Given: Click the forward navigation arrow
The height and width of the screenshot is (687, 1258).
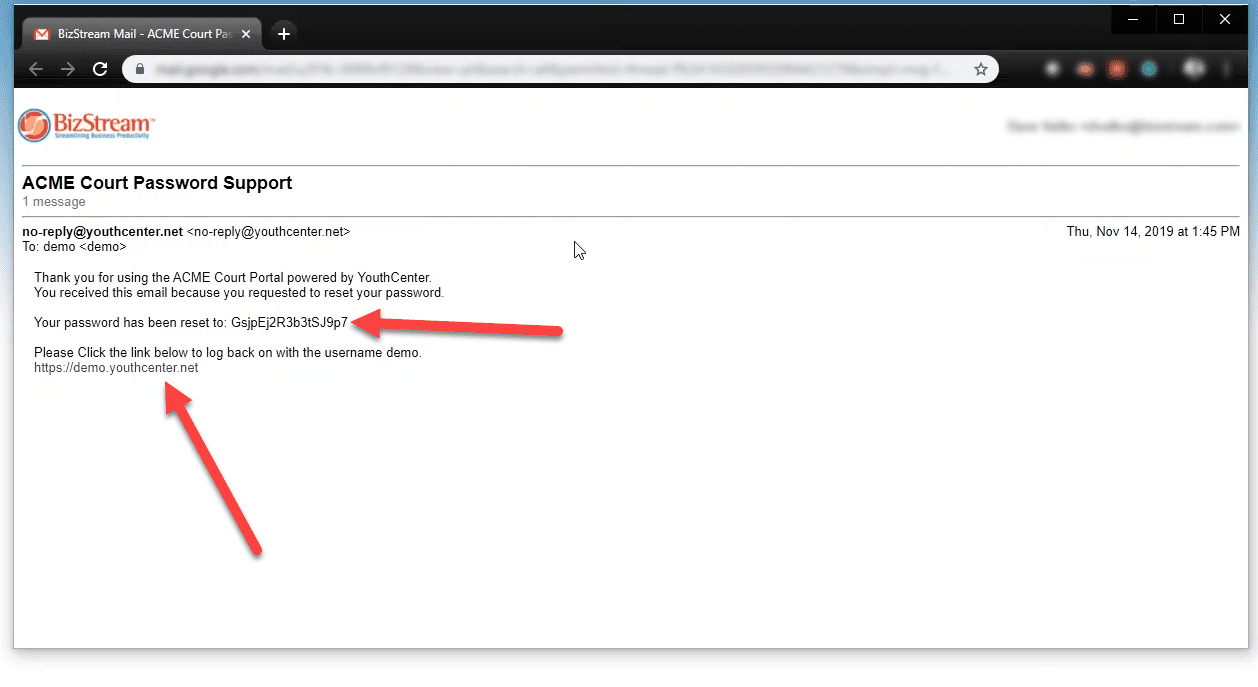Looking at the screenshot, I should (x=68, y=69).
